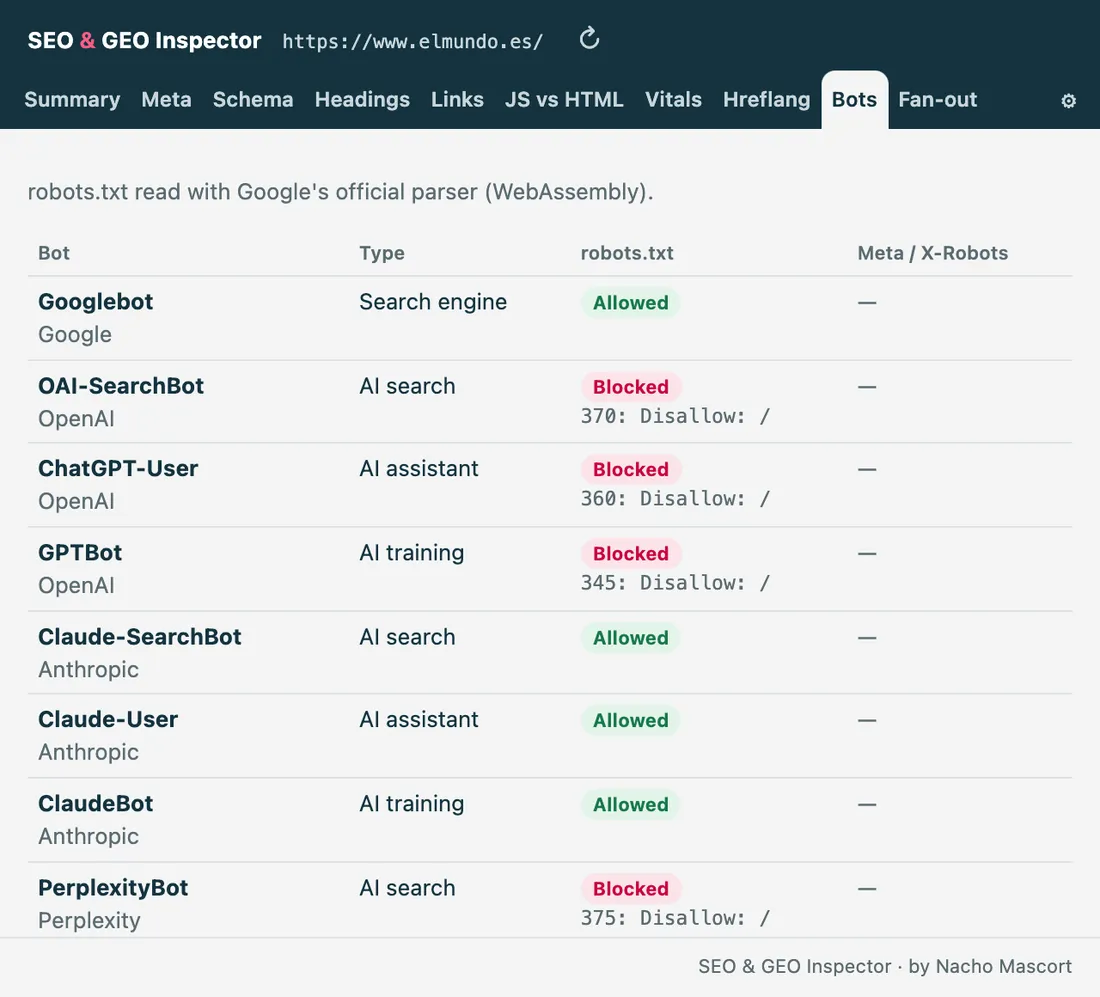This screenshot has height=997, width=1100.
Task: Click 'AI search' type in OAI-SearchBot row
Action: pyautogui.click(x=407, y=386)
